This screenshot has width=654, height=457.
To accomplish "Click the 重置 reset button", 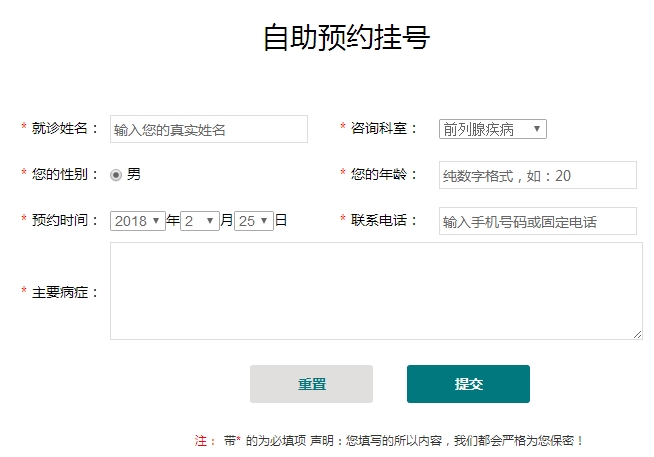I will [311, 384].
